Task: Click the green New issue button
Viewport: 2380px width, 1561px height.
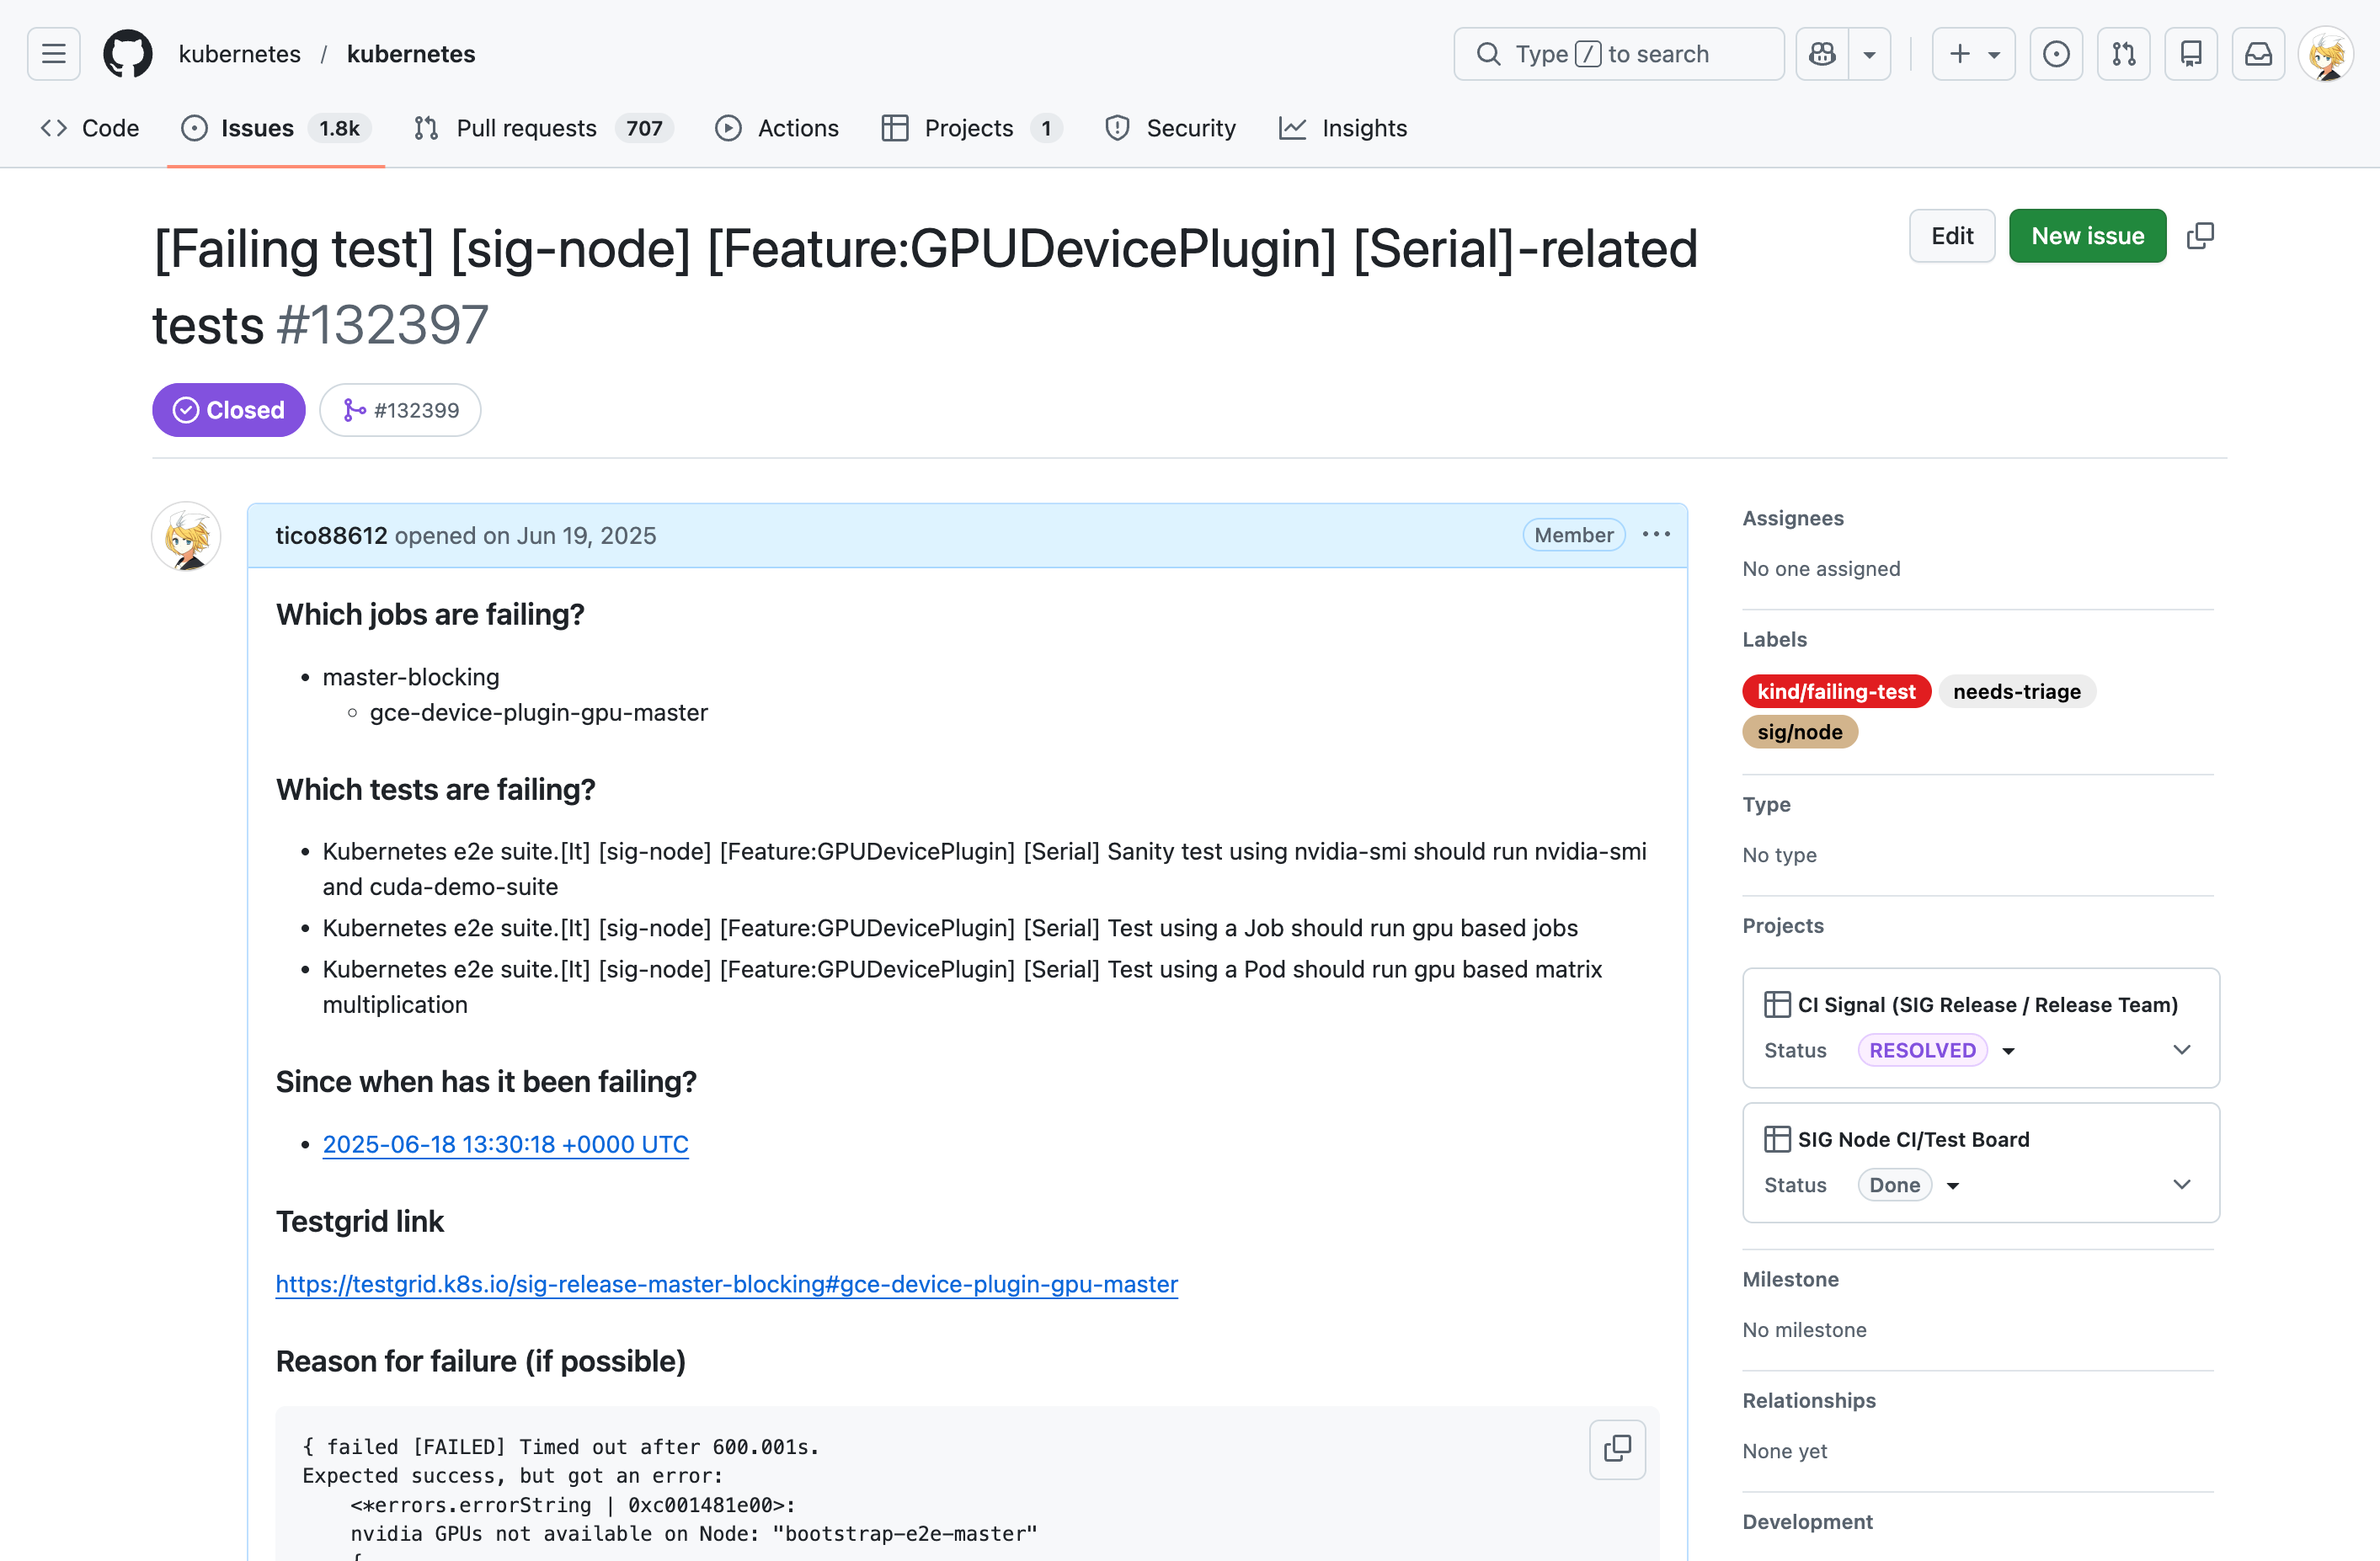Action: coord(2087,236)
